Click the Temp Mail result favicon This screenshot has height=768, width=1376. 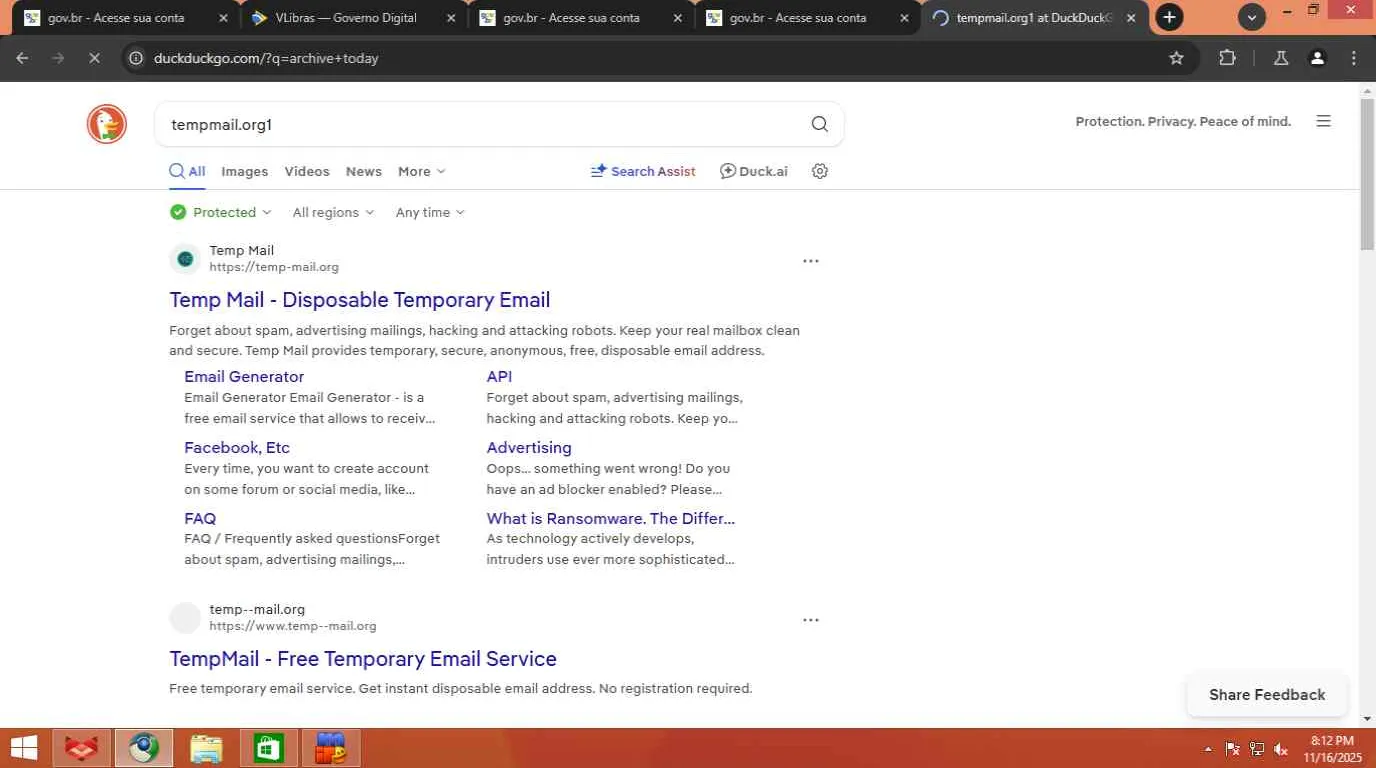click(x=185, y=259)
